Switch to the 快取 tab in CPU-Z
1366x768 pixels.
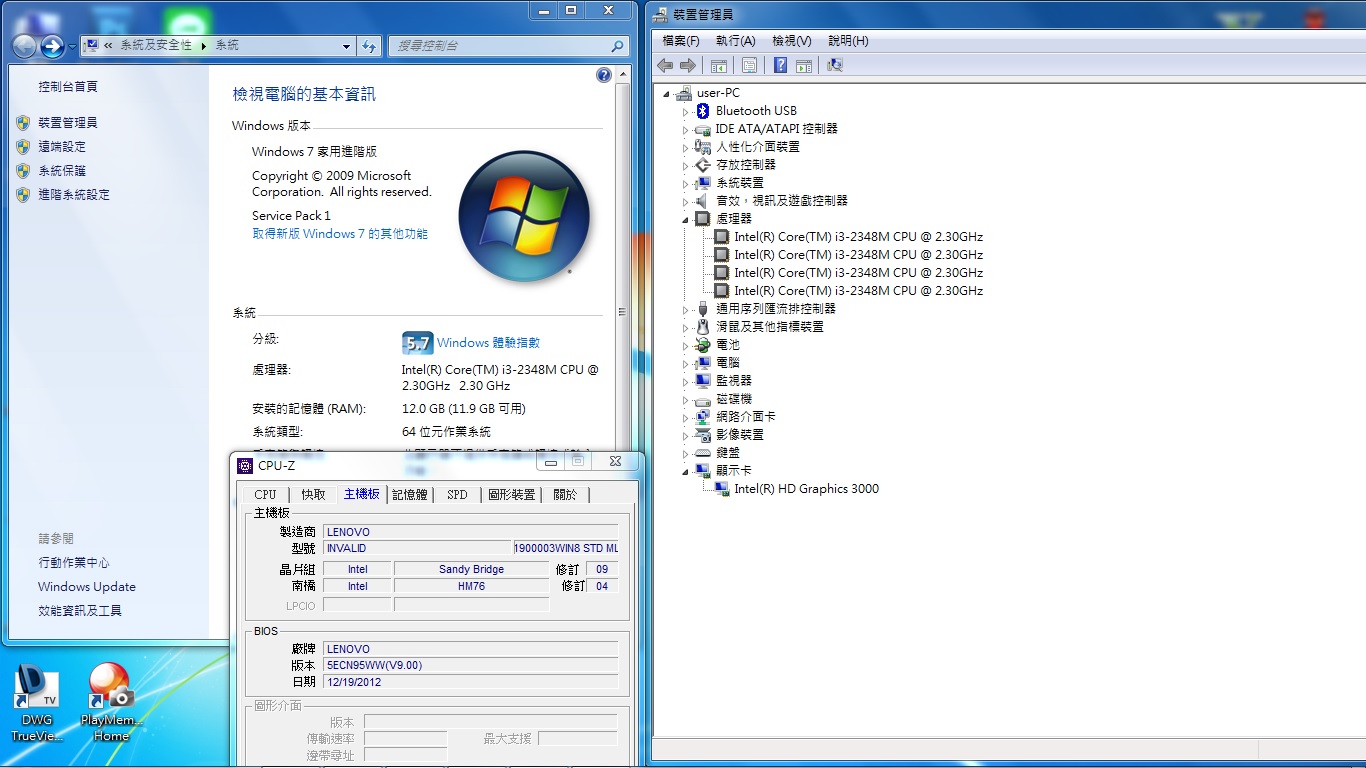[x=313, y=495]
